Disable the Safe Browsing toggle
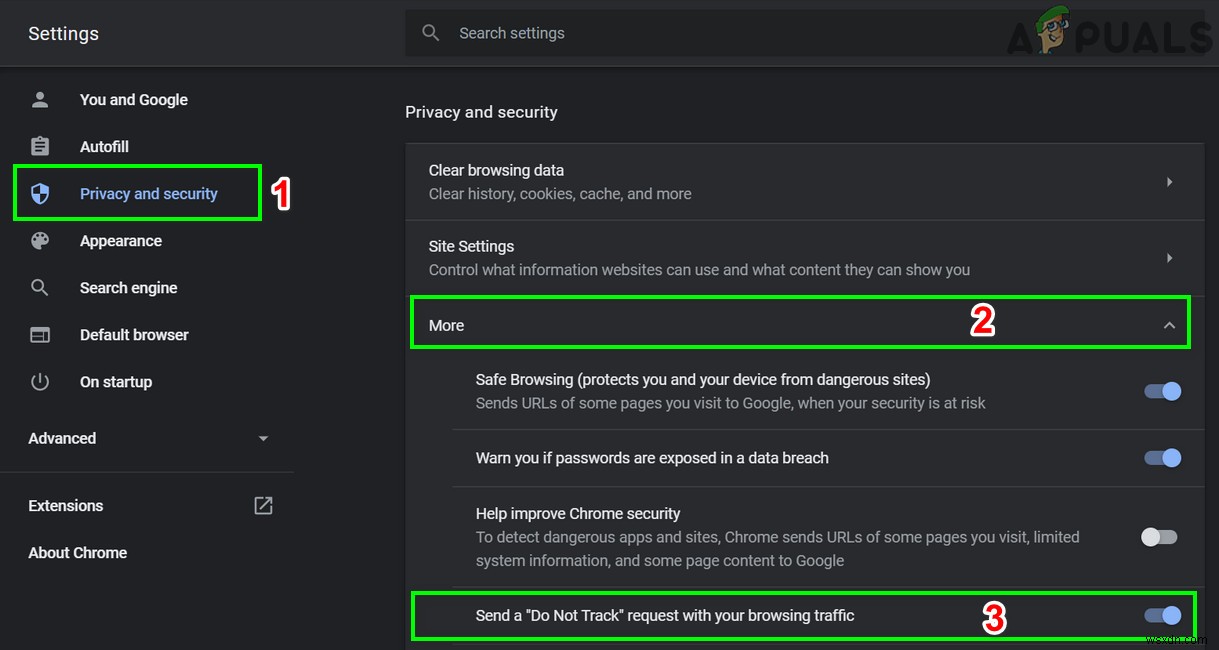This screenshot has width=1219, height=650. (1160, 391)
